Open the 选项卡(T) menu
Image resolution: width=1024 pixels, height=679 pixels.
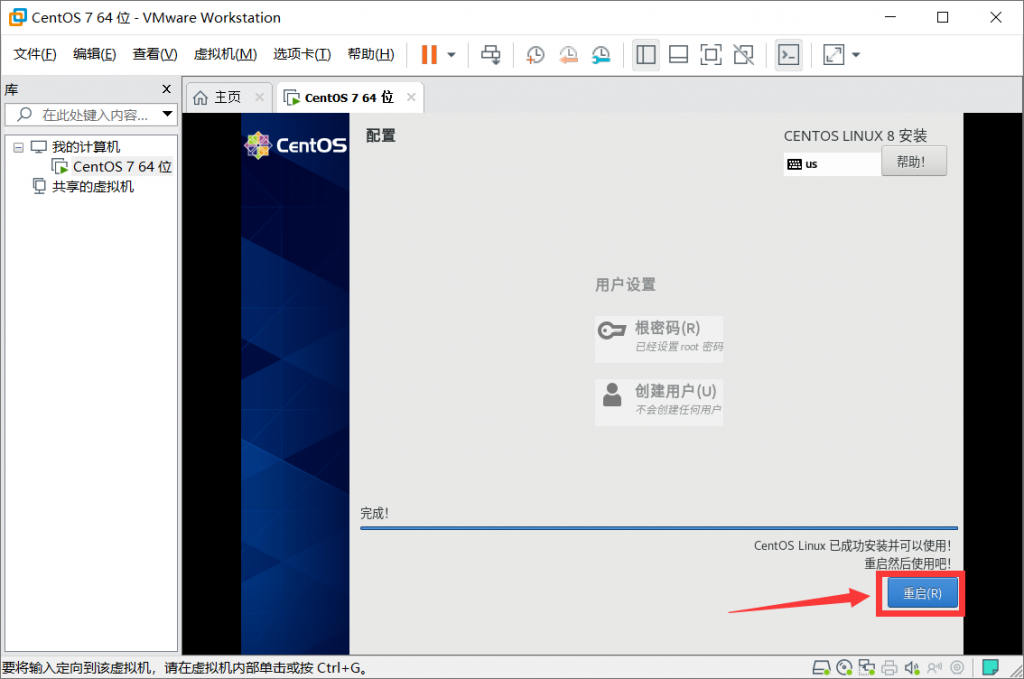(302, 54)
